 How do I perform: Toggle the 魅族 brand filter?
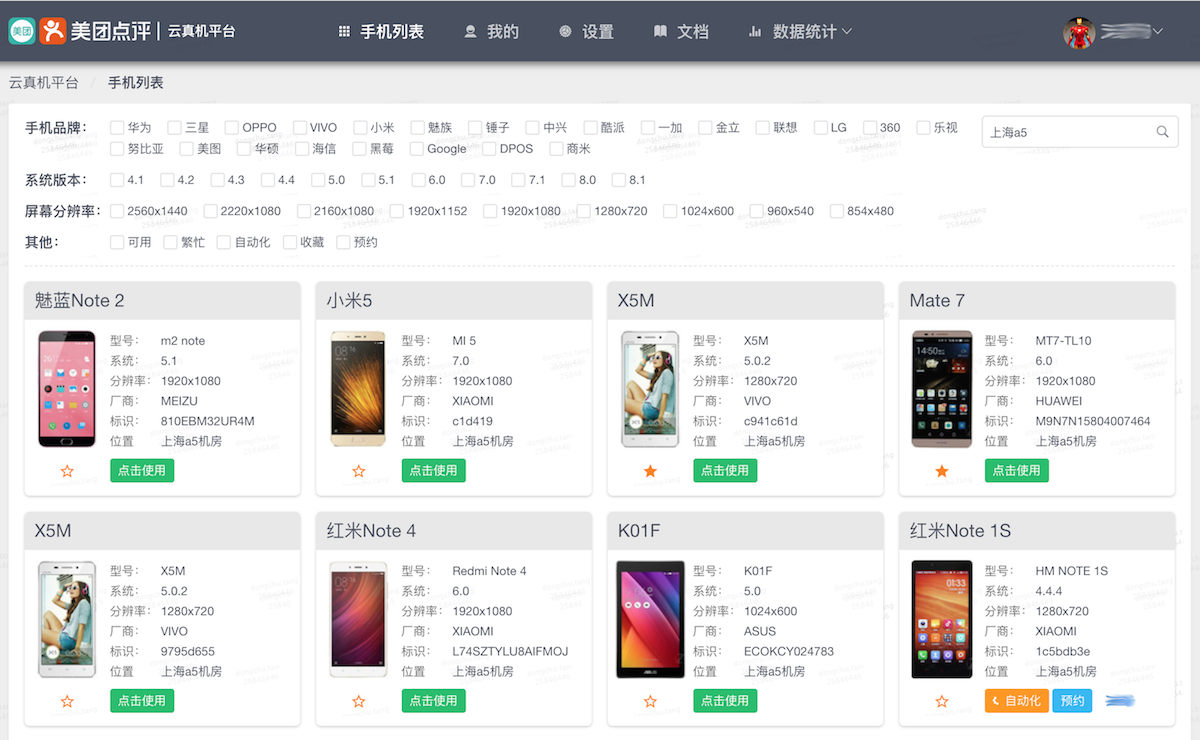click(x=418, y=128)
